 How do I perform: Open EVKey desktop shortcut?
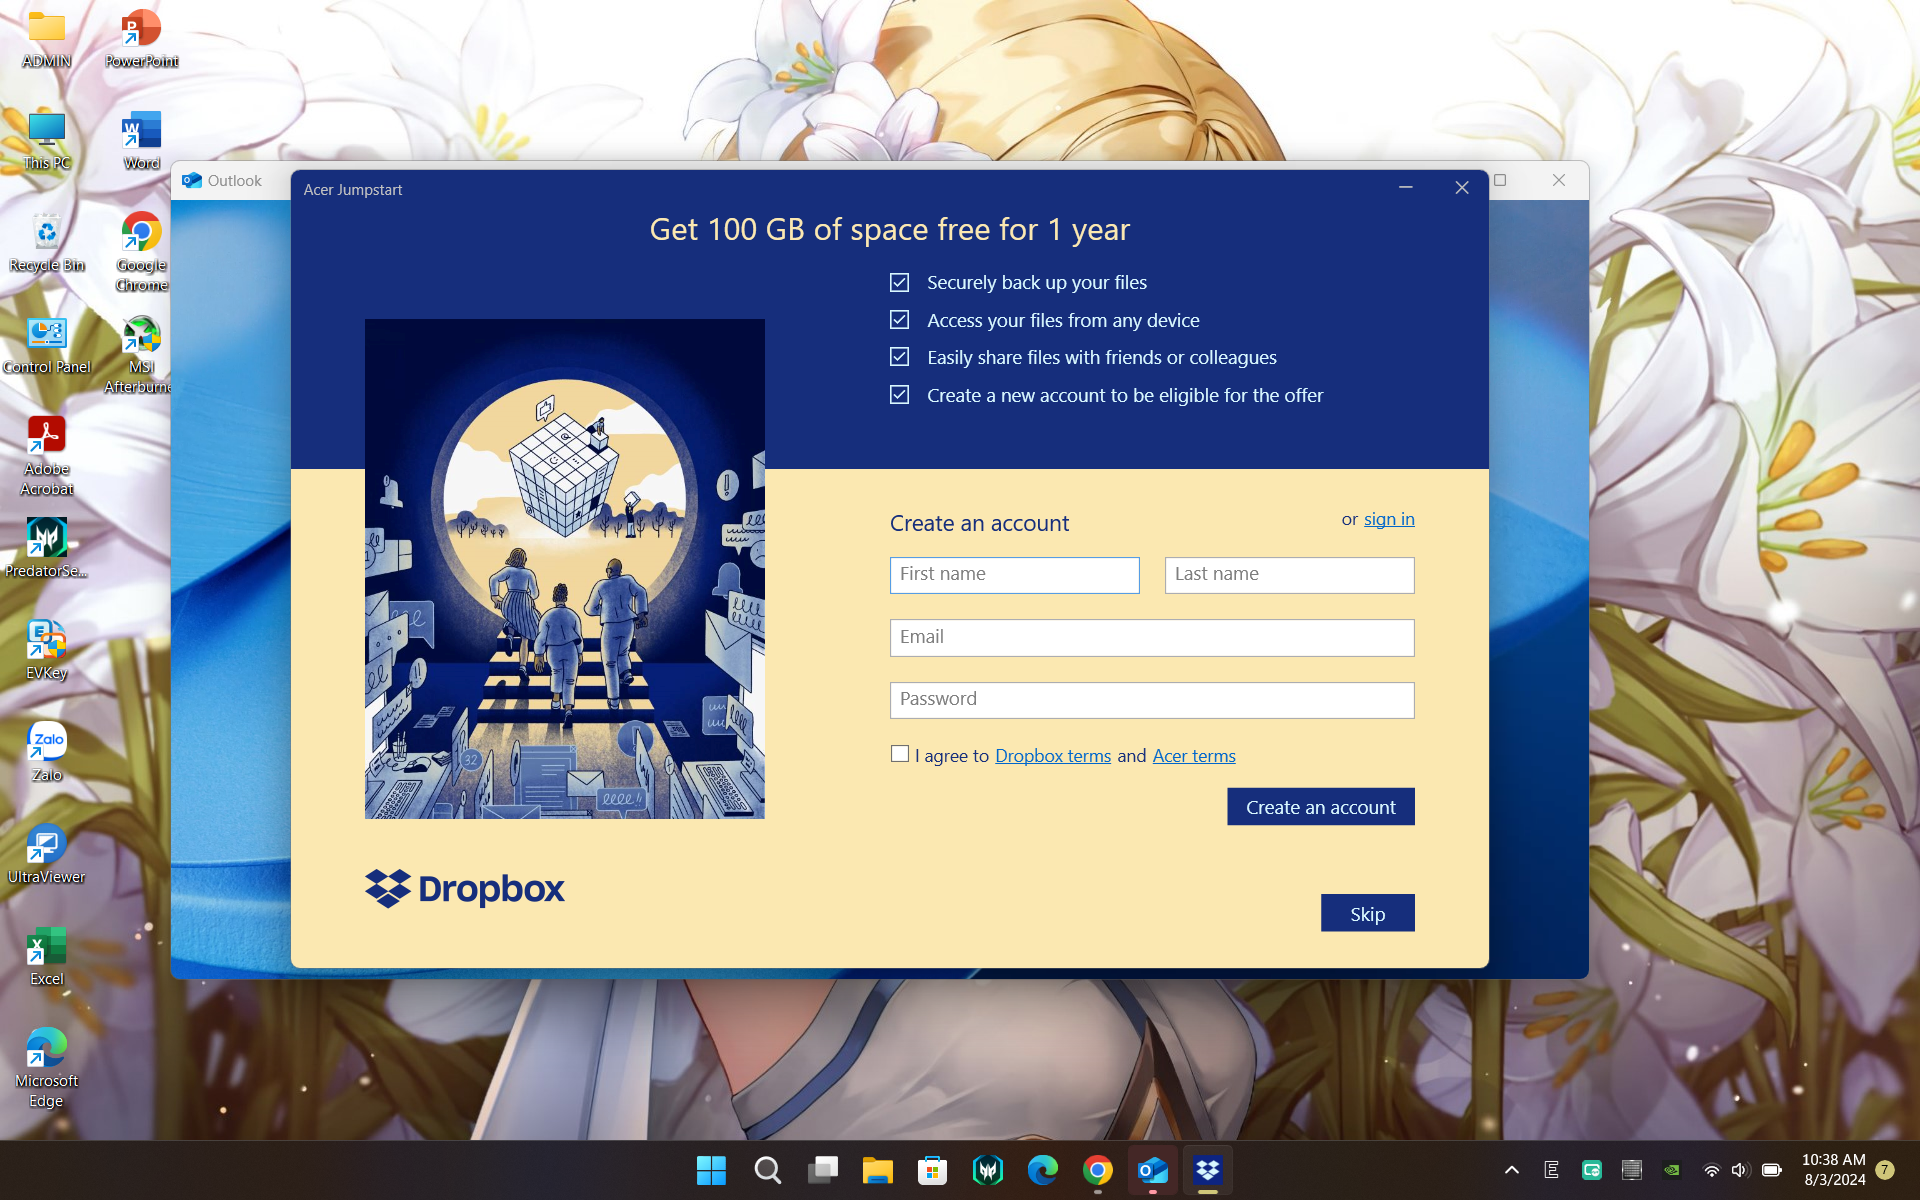(47, 650)
